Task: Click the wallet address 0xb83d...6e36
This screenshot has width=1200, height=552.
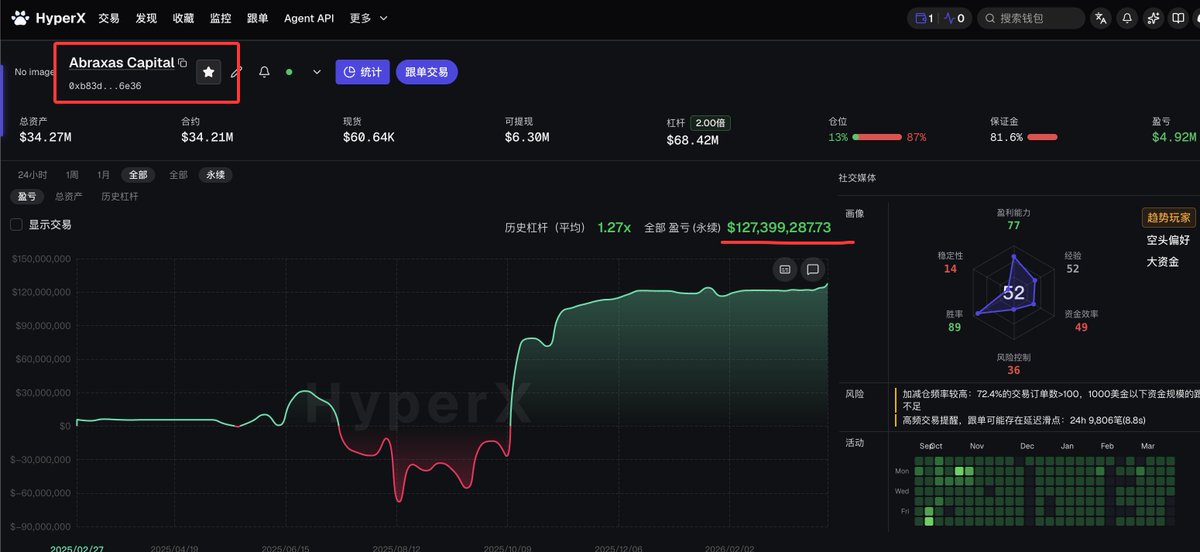Action: [x=105, y=86]
